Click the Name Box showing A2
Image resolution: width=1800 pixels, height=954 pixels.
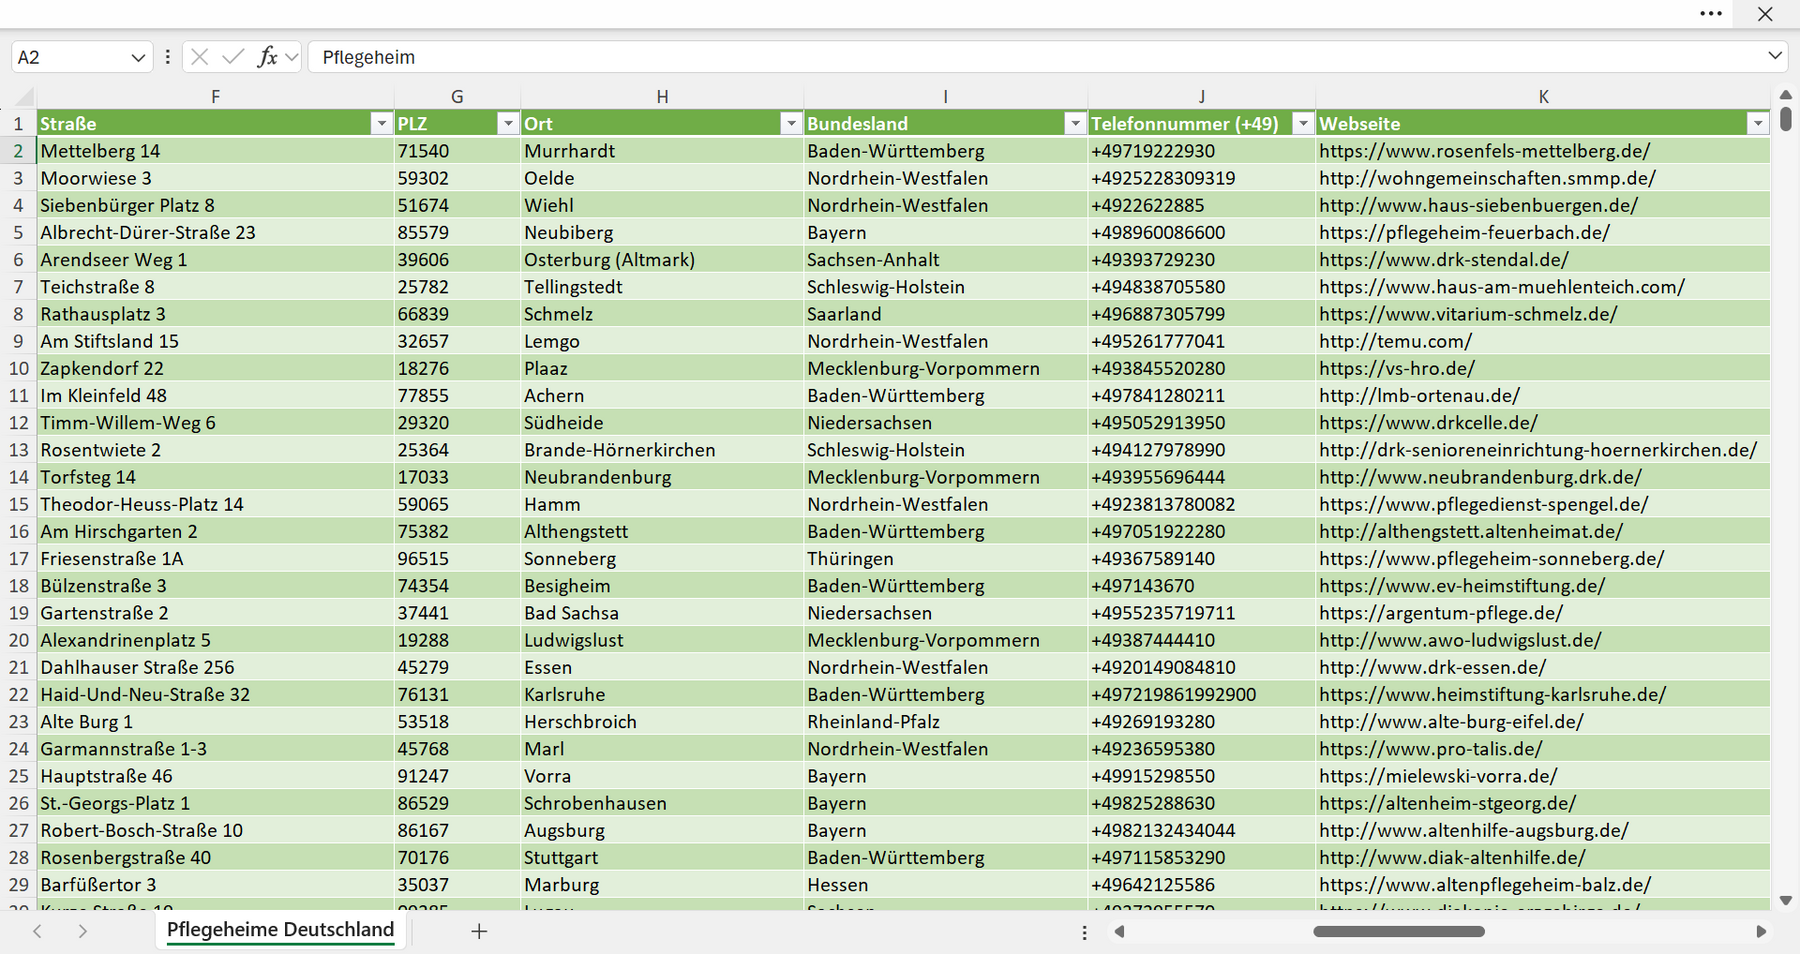point(70,57)
